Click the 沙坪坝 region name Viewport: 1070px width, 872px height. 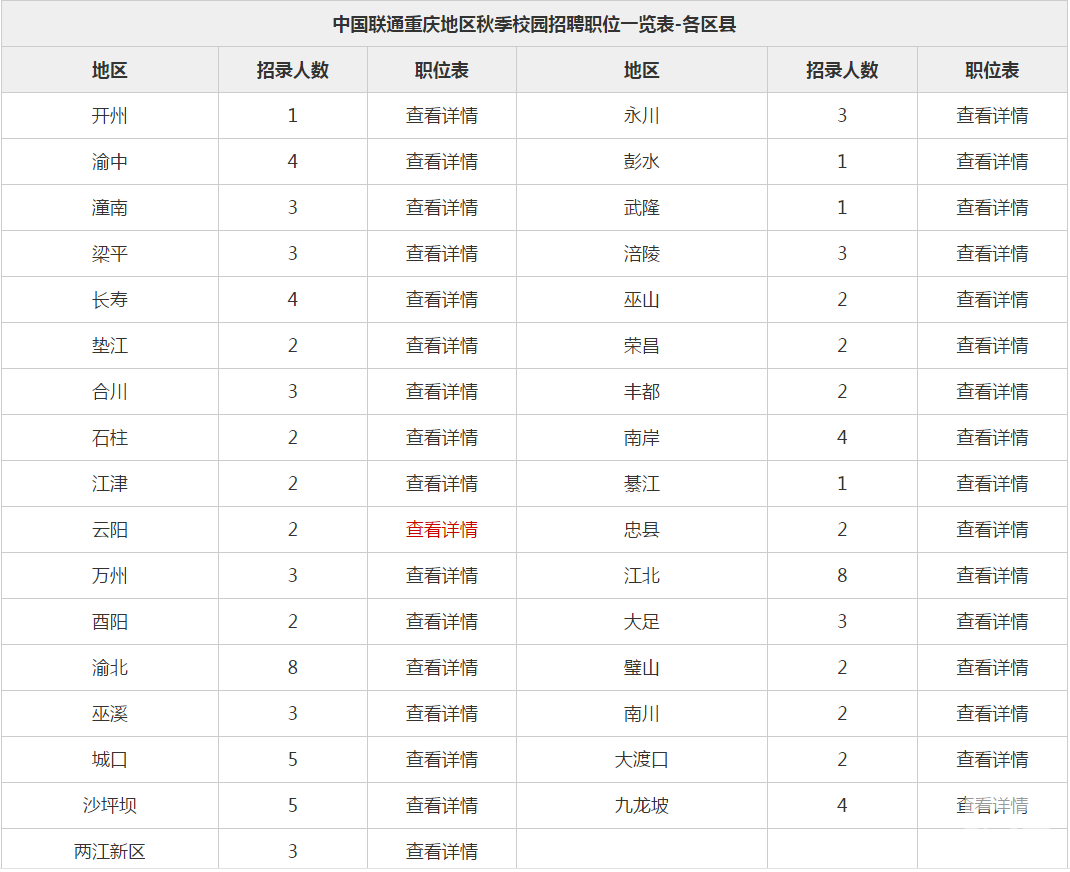110,806
